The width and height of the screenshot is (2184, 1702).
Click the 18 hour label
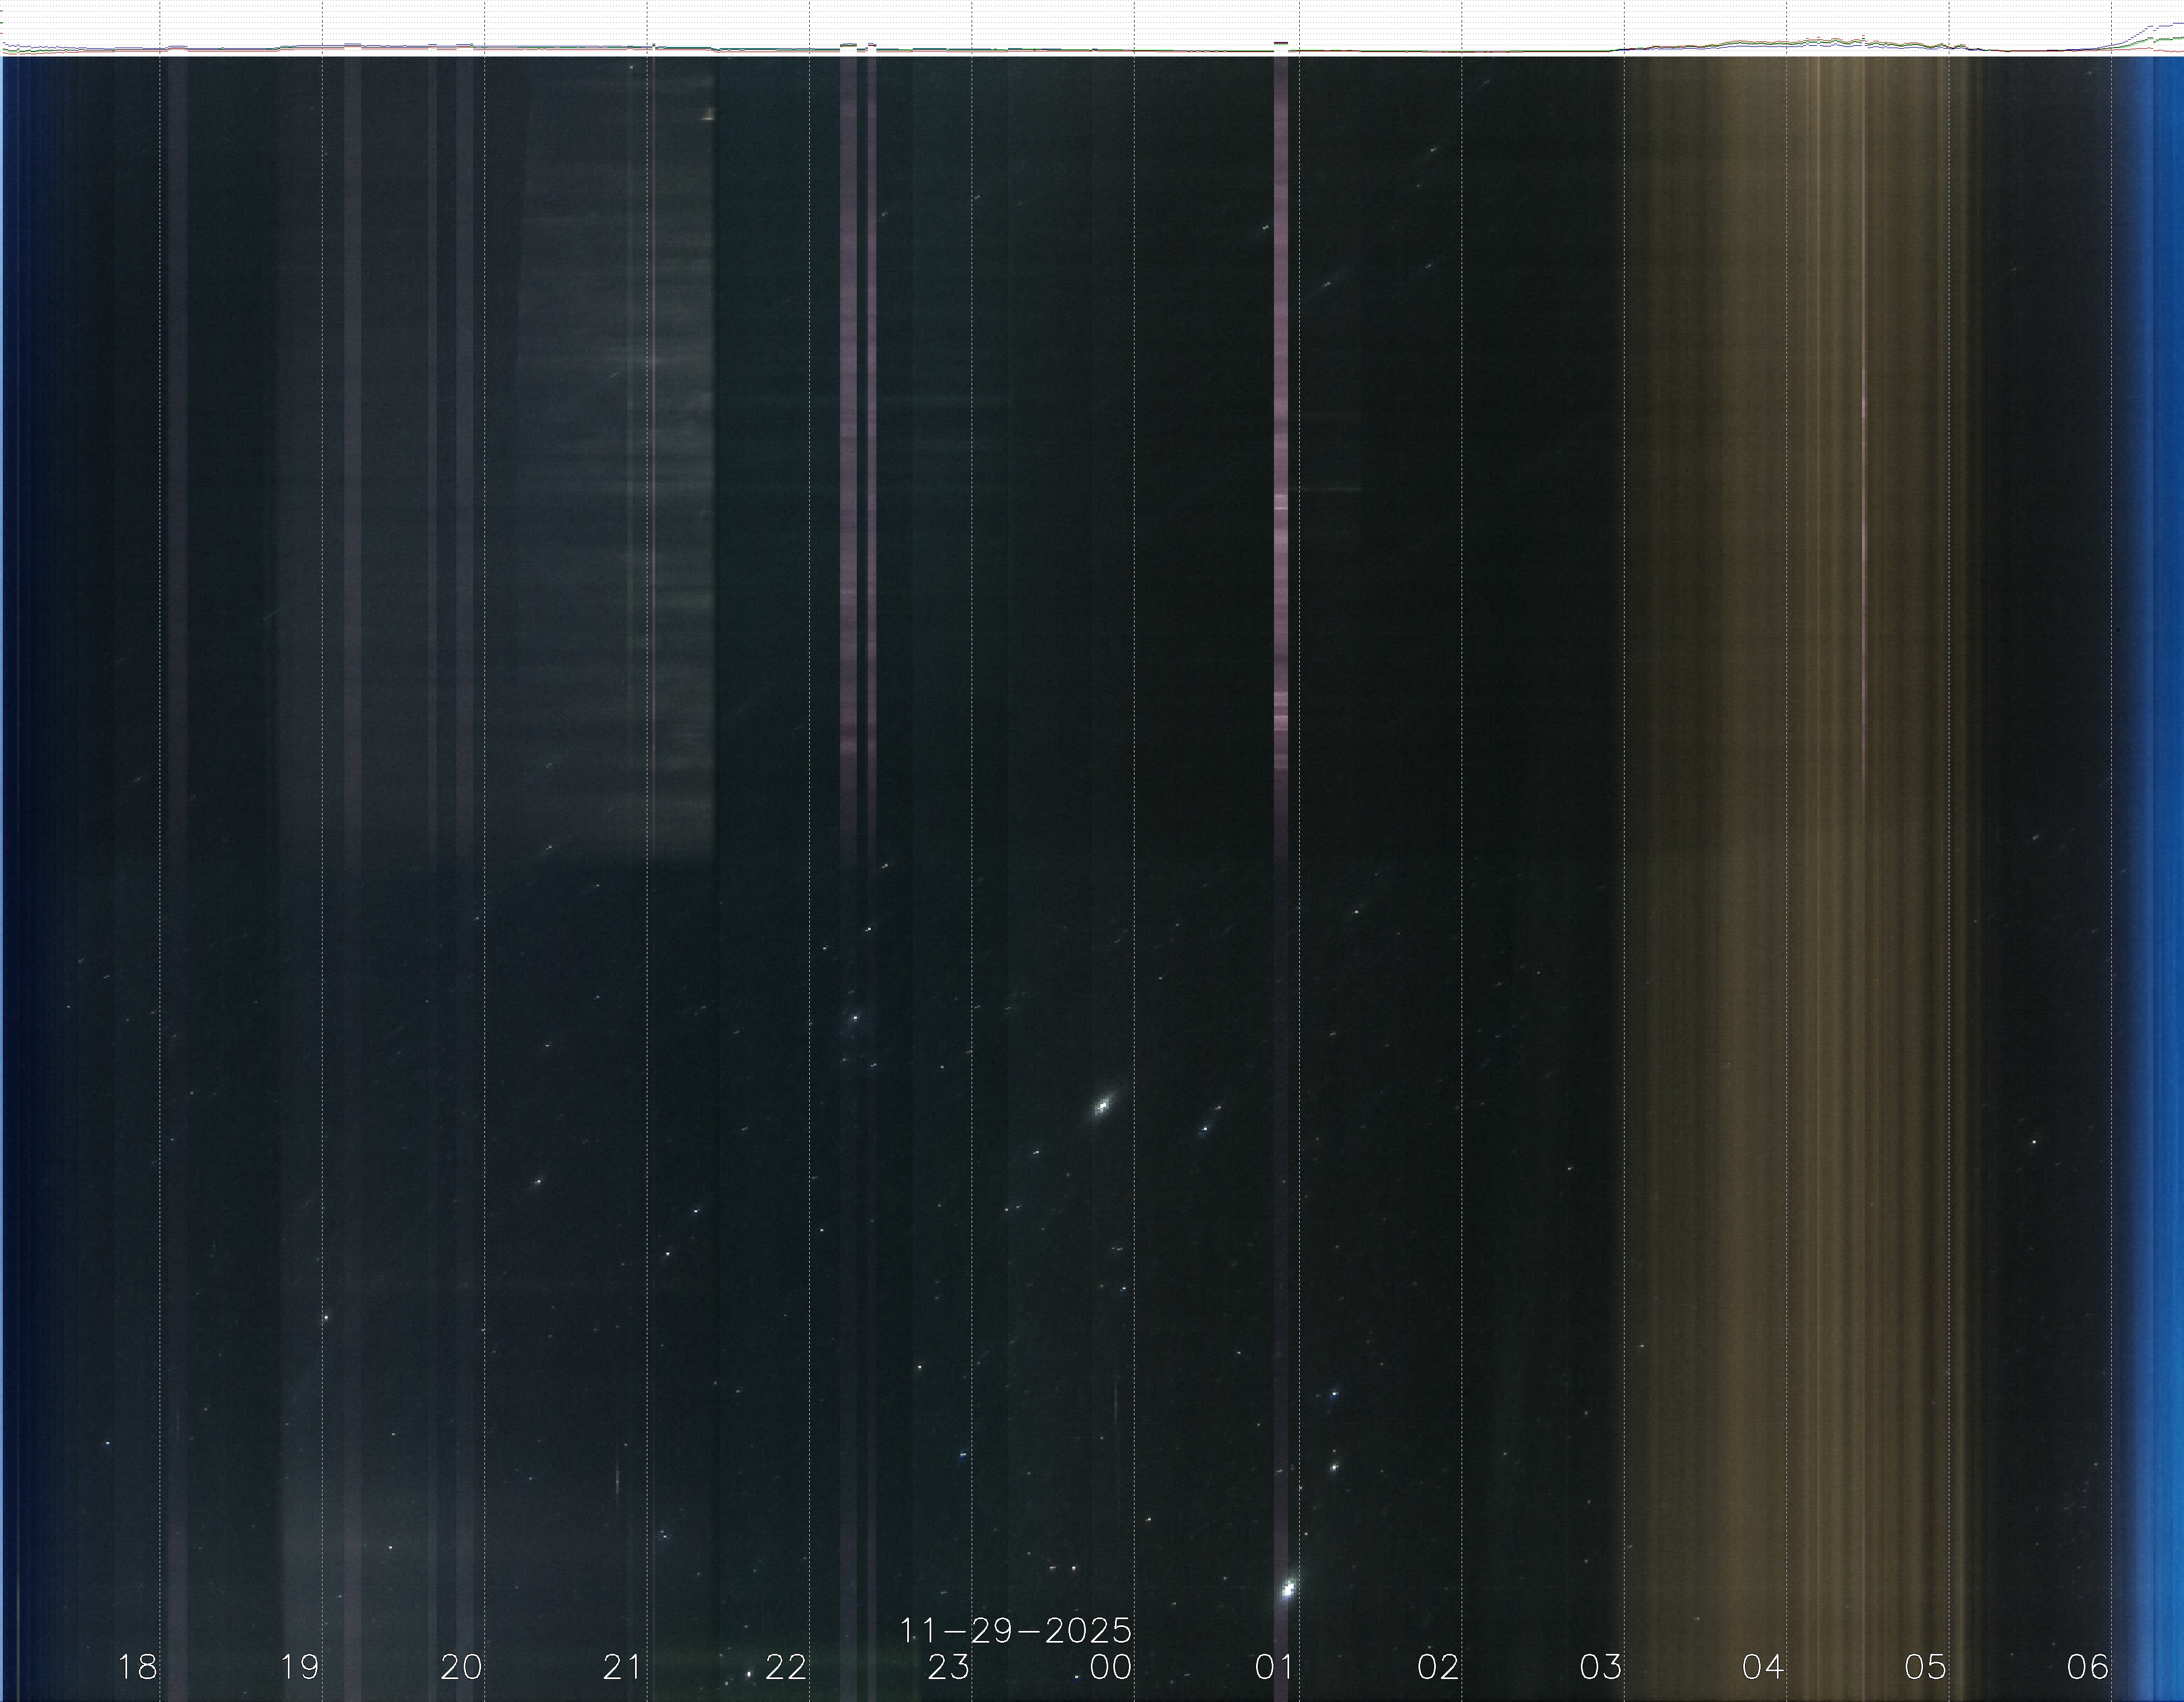(137, 1667)
